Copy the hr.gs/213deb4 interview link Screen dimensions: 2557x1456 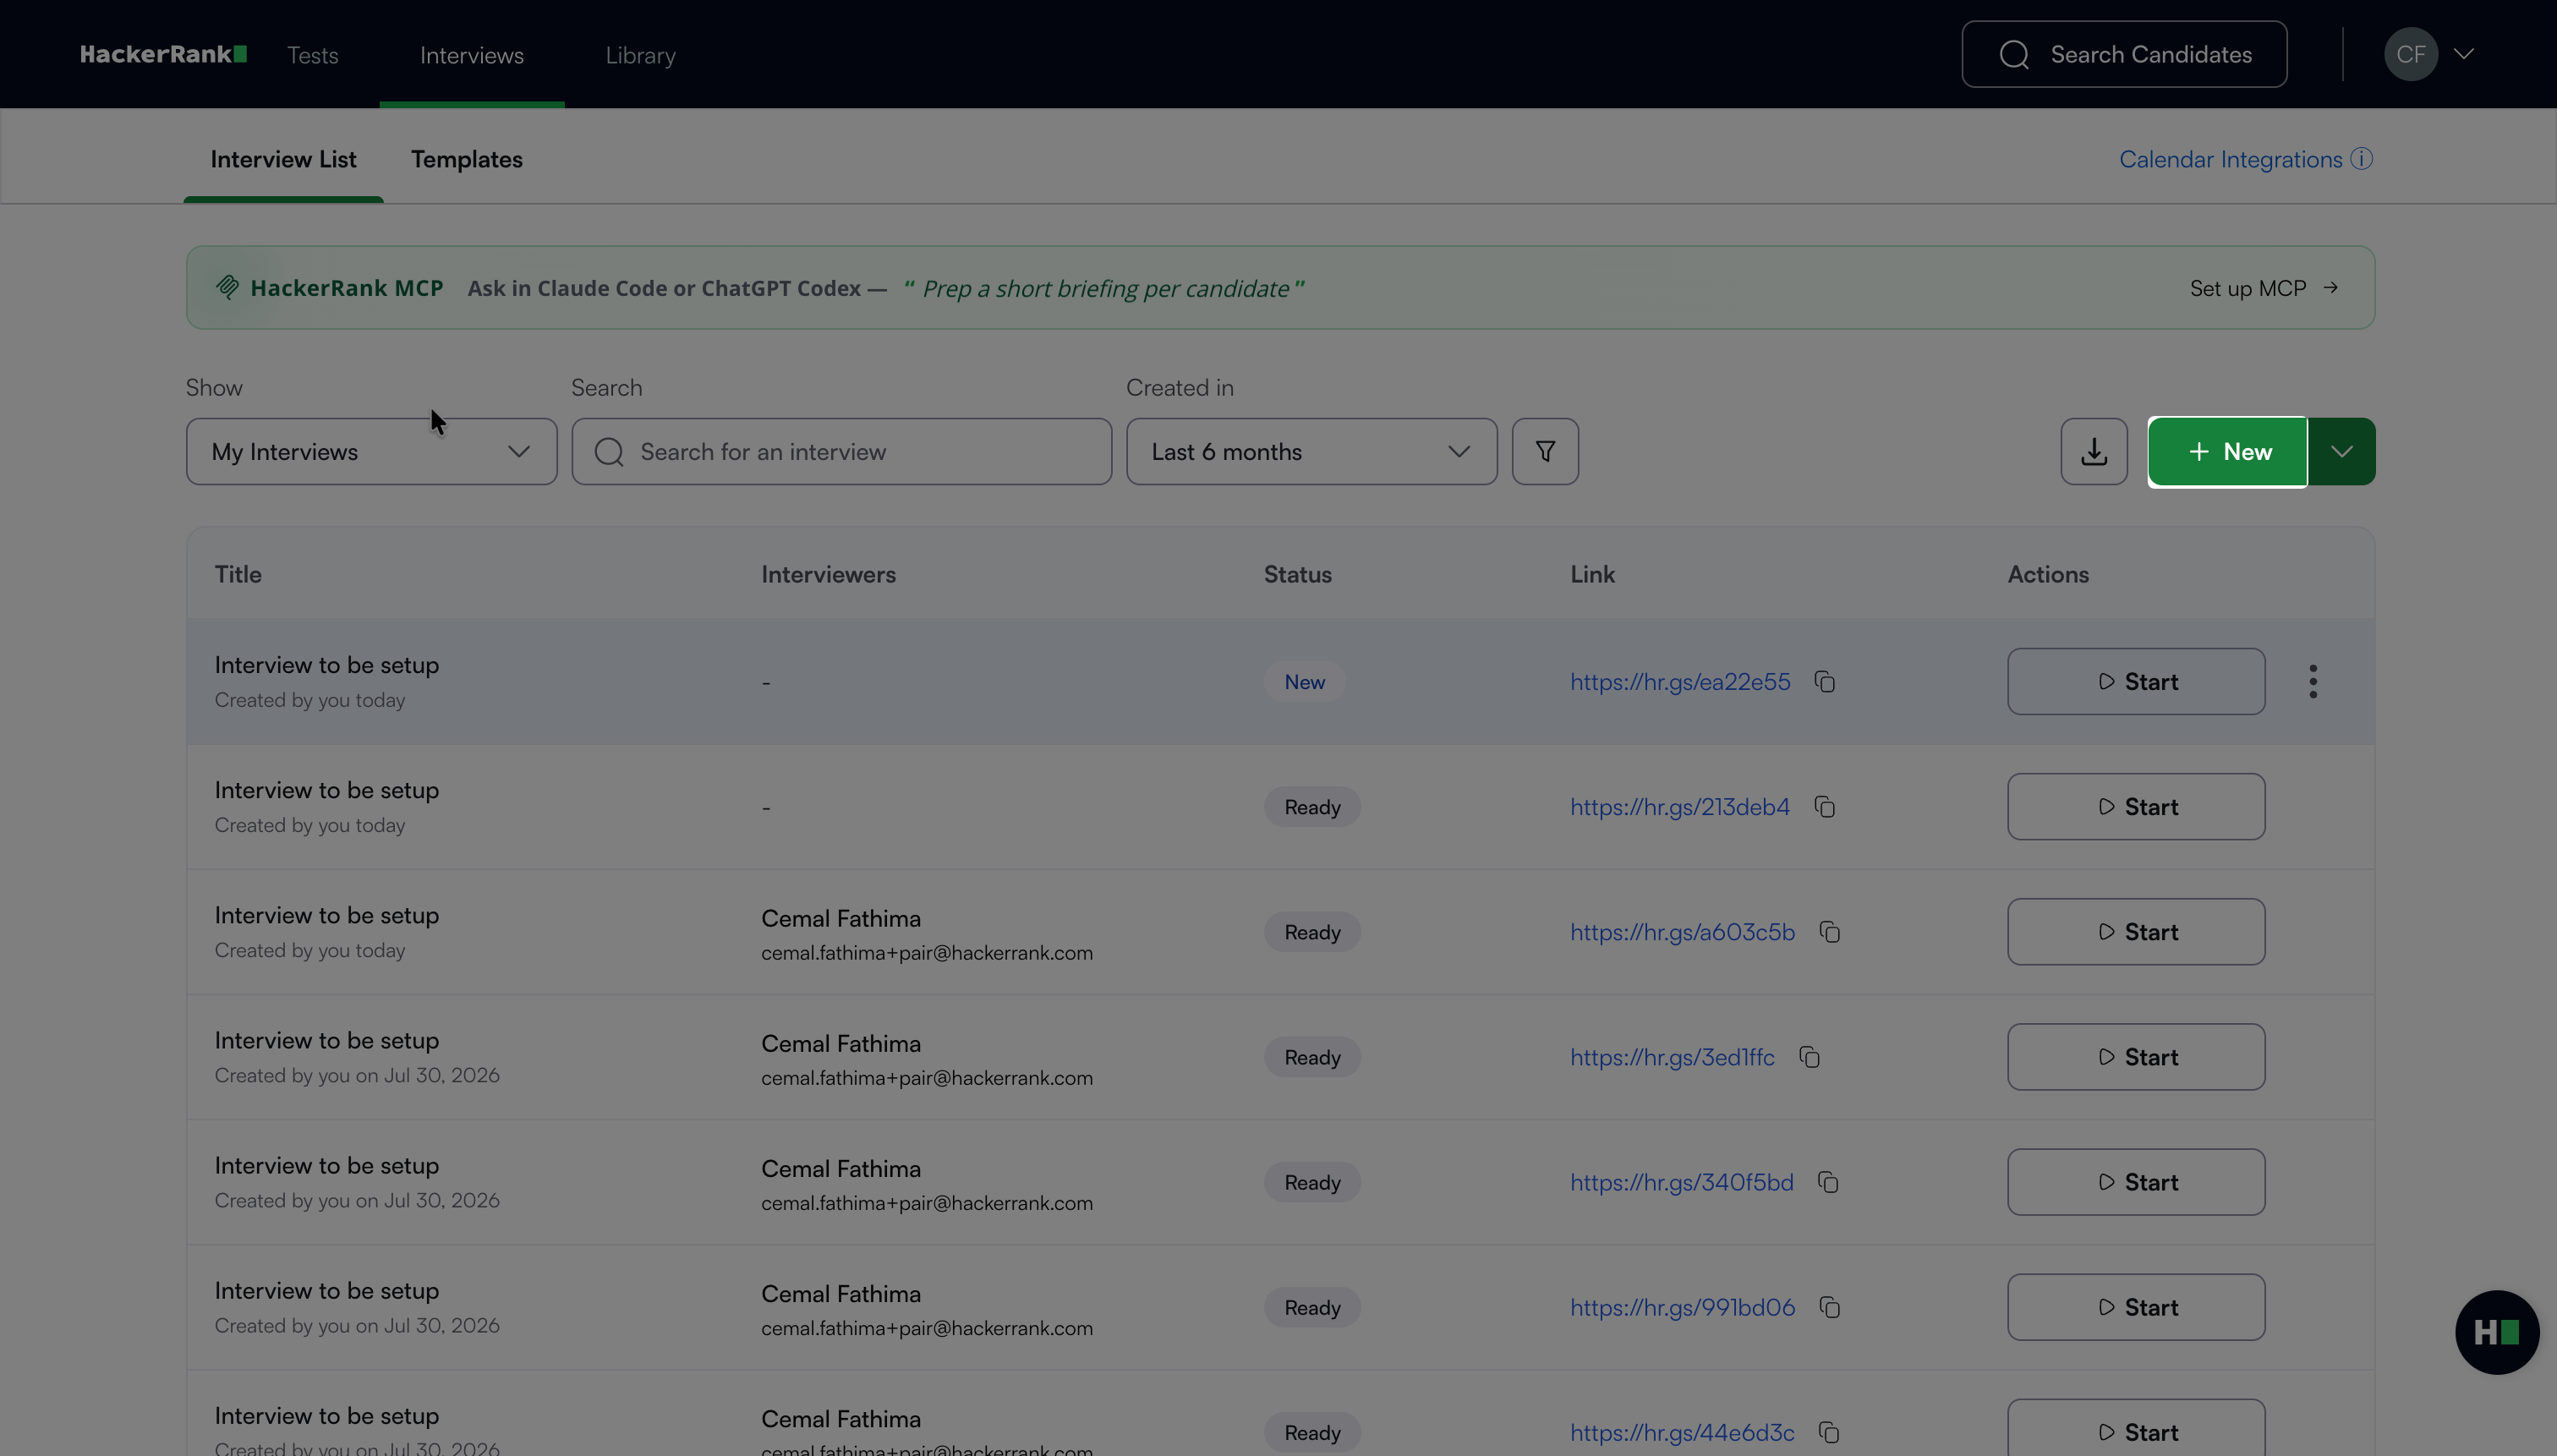click(x=1825, y=807)
